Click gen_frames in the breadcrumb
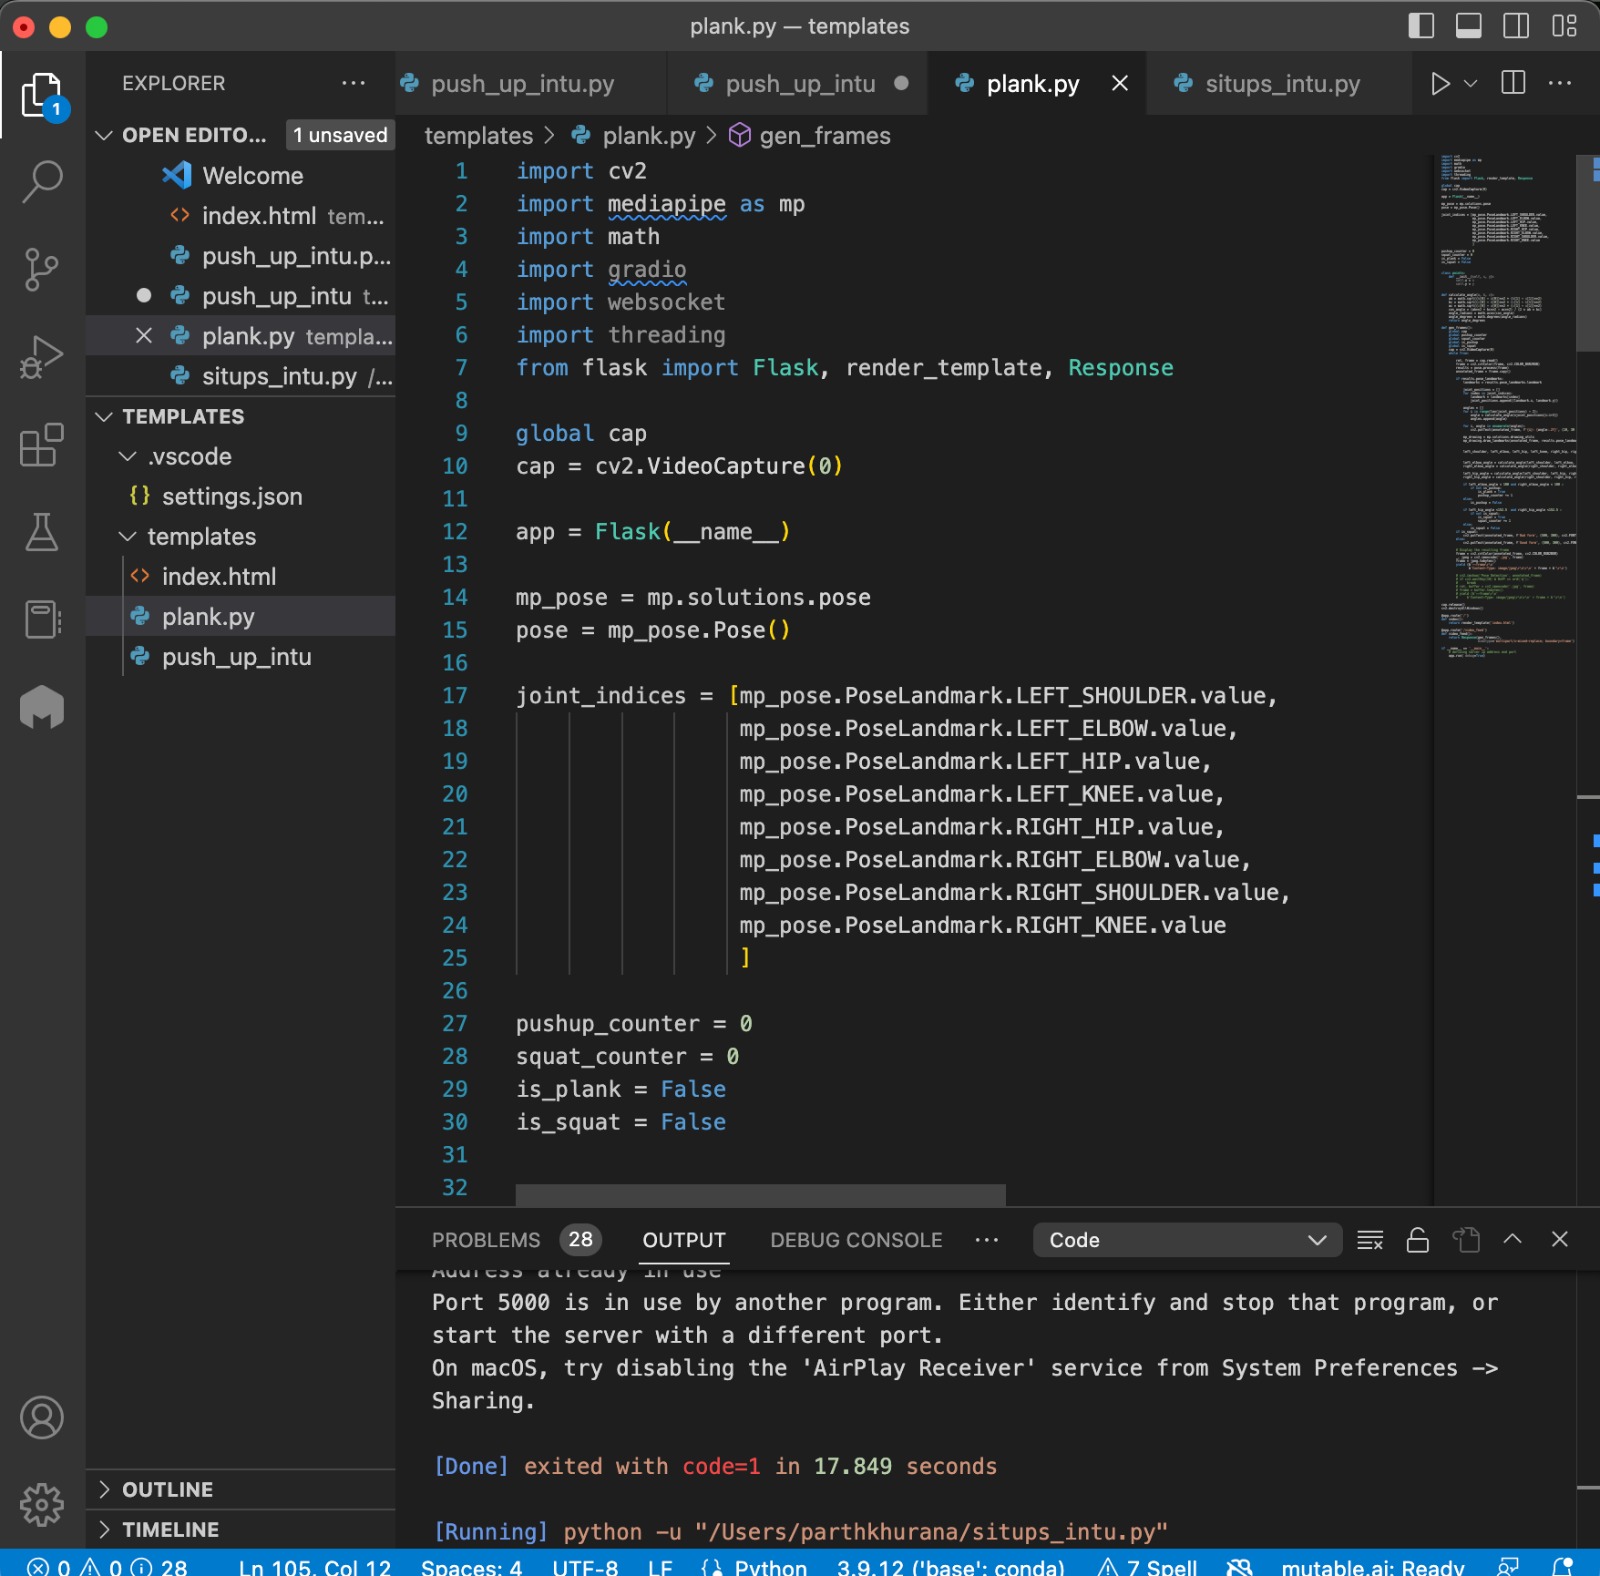The image size is (1600, 1576). tap(824, 136)
